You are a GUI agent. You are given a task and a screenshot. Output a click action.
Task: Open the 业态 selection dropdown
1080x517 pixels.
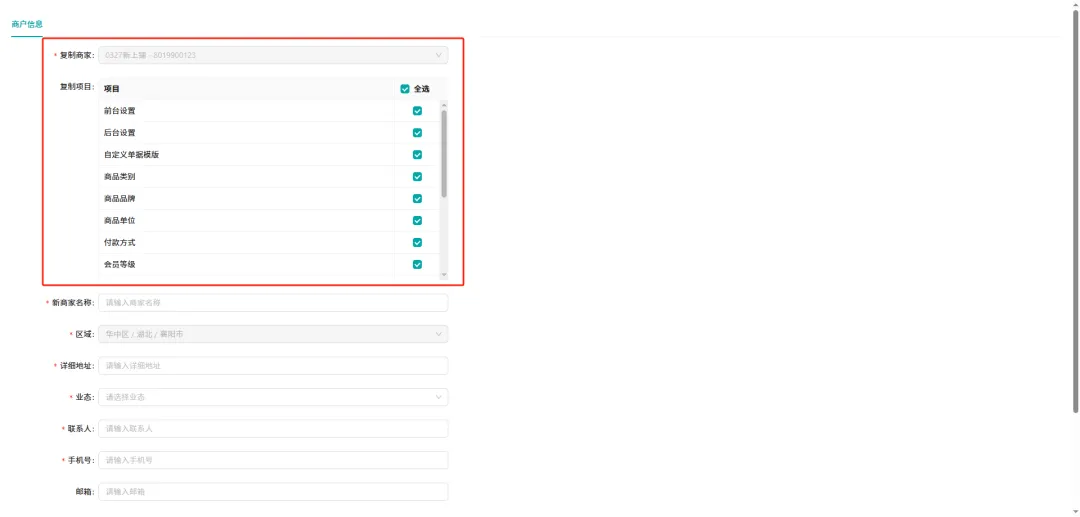[x=272, y=397]
